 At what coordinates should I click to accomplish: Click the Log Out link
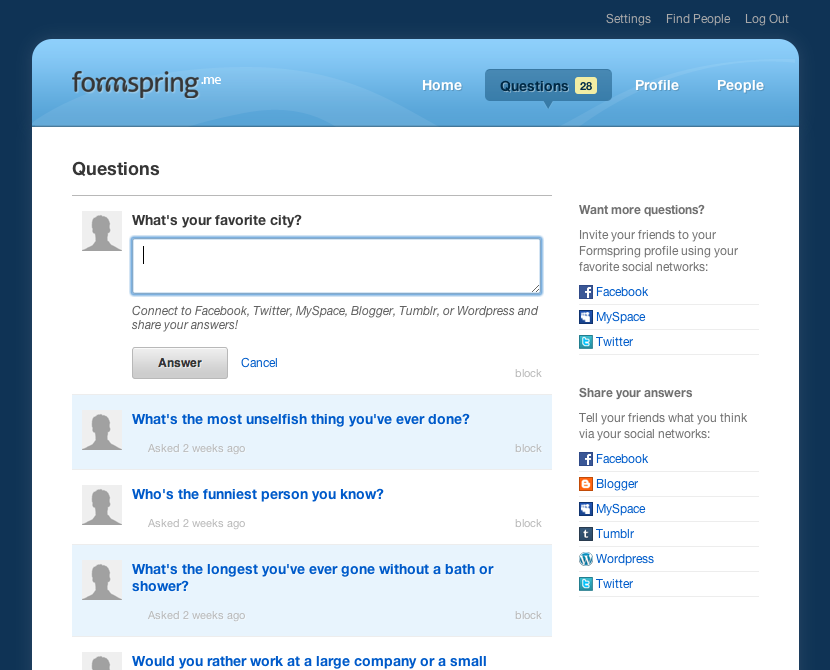[767, 19]
